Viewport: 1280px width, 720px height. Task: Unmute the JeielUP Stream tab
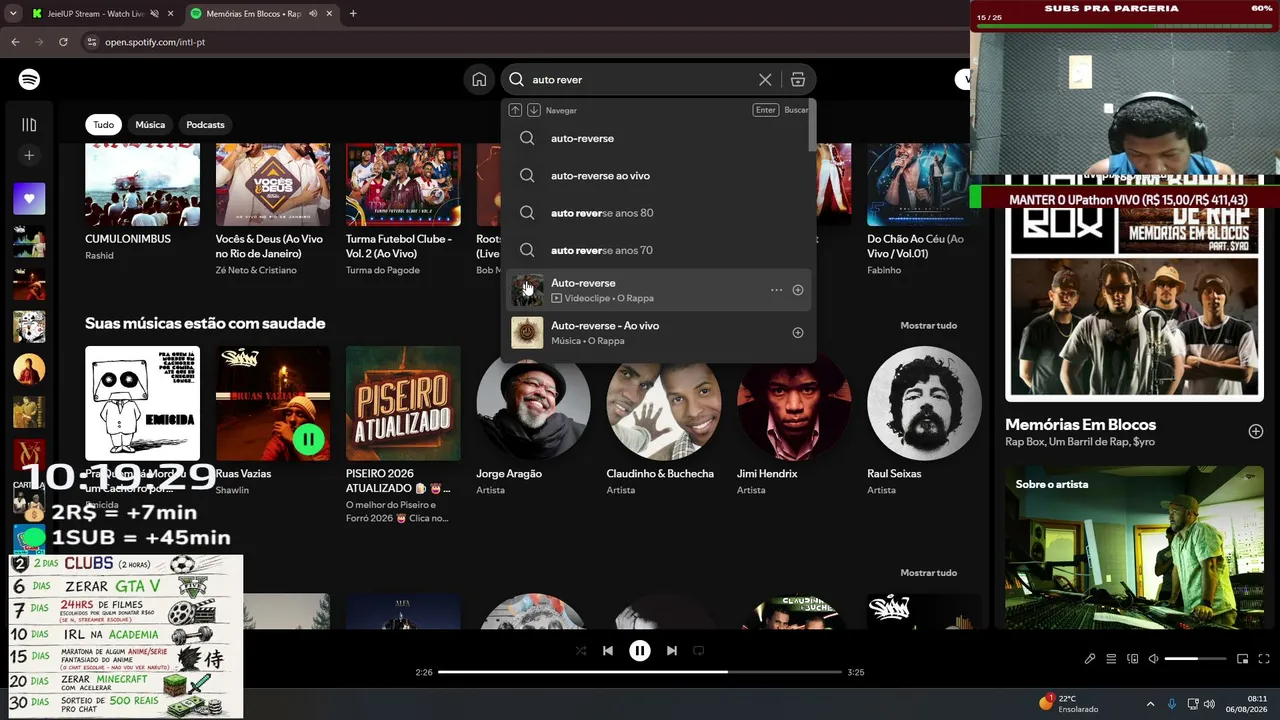click(154, 14)
